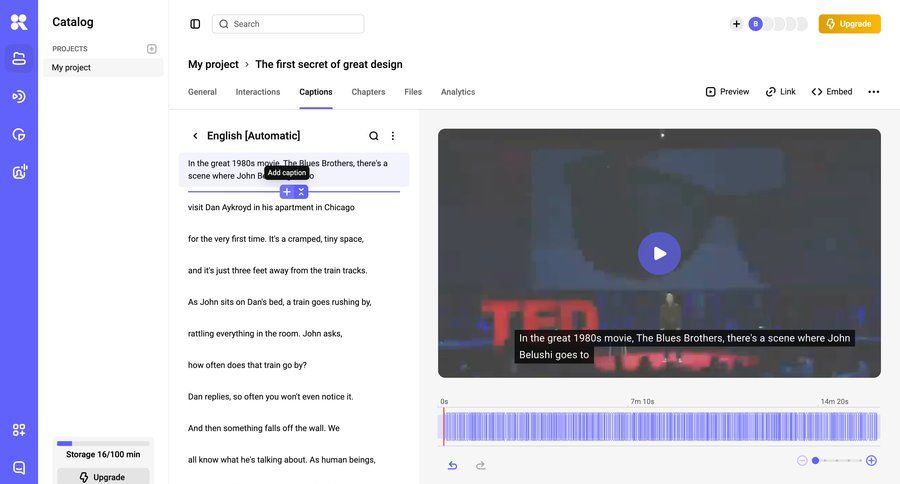900x484 pixels.
Task: Undo the last caption edit
Action: [452, 465]
